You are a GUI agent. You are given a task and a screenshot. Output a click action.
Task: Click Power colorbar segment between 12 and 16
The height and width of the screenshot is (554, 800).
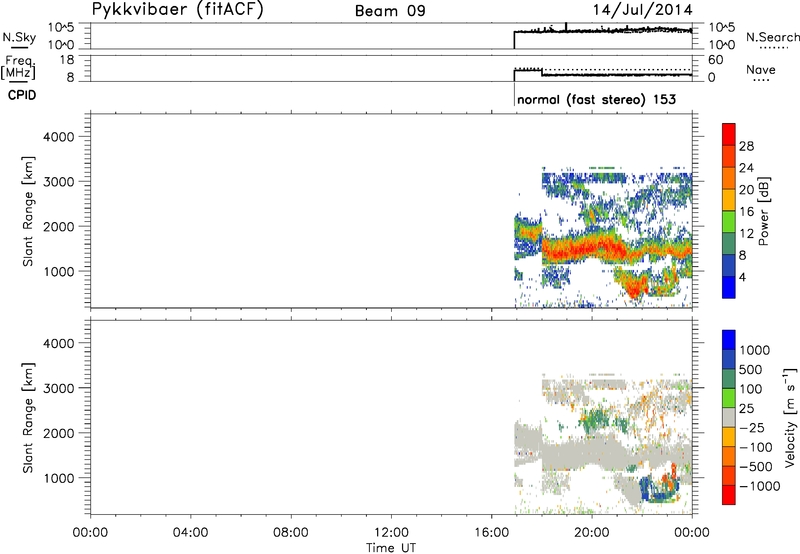click(x=729, y=221)
